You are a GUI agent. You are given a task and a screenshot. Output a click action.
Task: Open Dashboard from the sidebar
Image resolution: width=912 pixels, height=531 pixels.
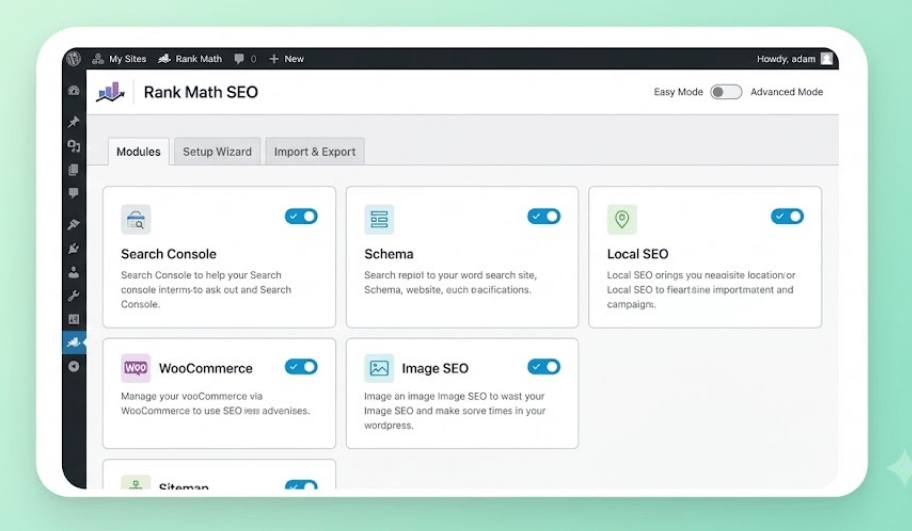click(x=74, y=90)
